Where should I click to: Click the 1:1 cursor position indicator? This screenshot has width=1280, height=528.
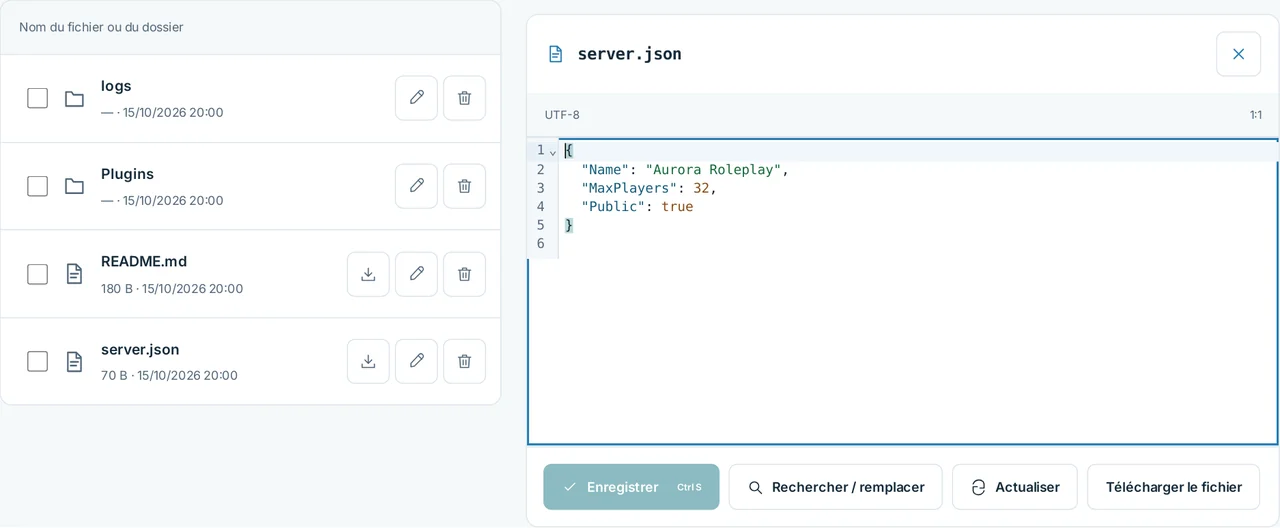coord(1255,115)
